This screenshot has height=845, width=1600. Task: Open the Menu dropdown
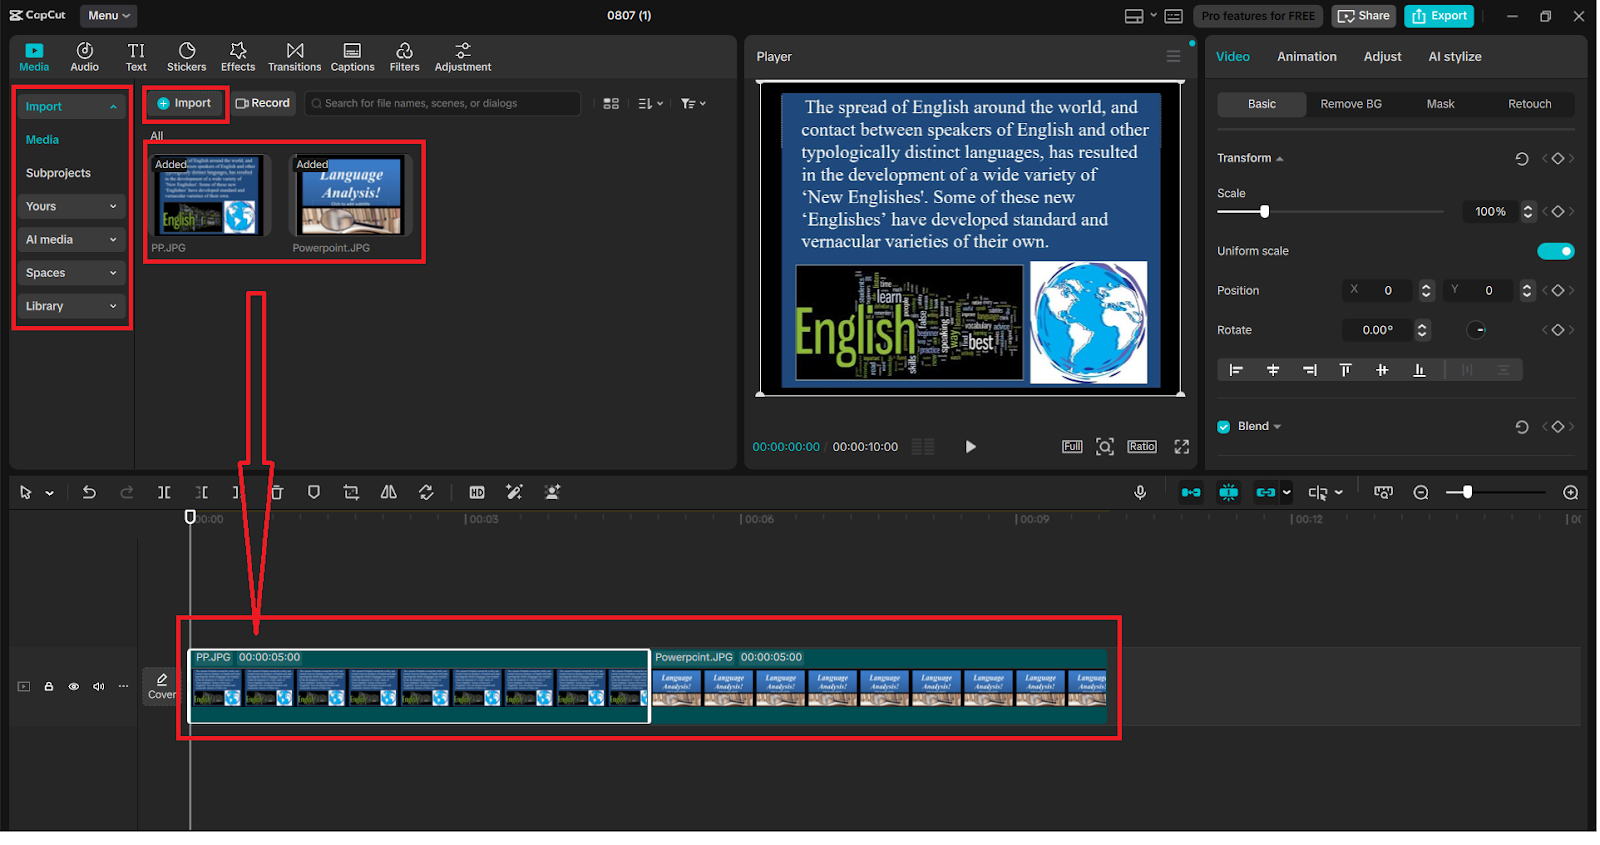tap(108, 16)
